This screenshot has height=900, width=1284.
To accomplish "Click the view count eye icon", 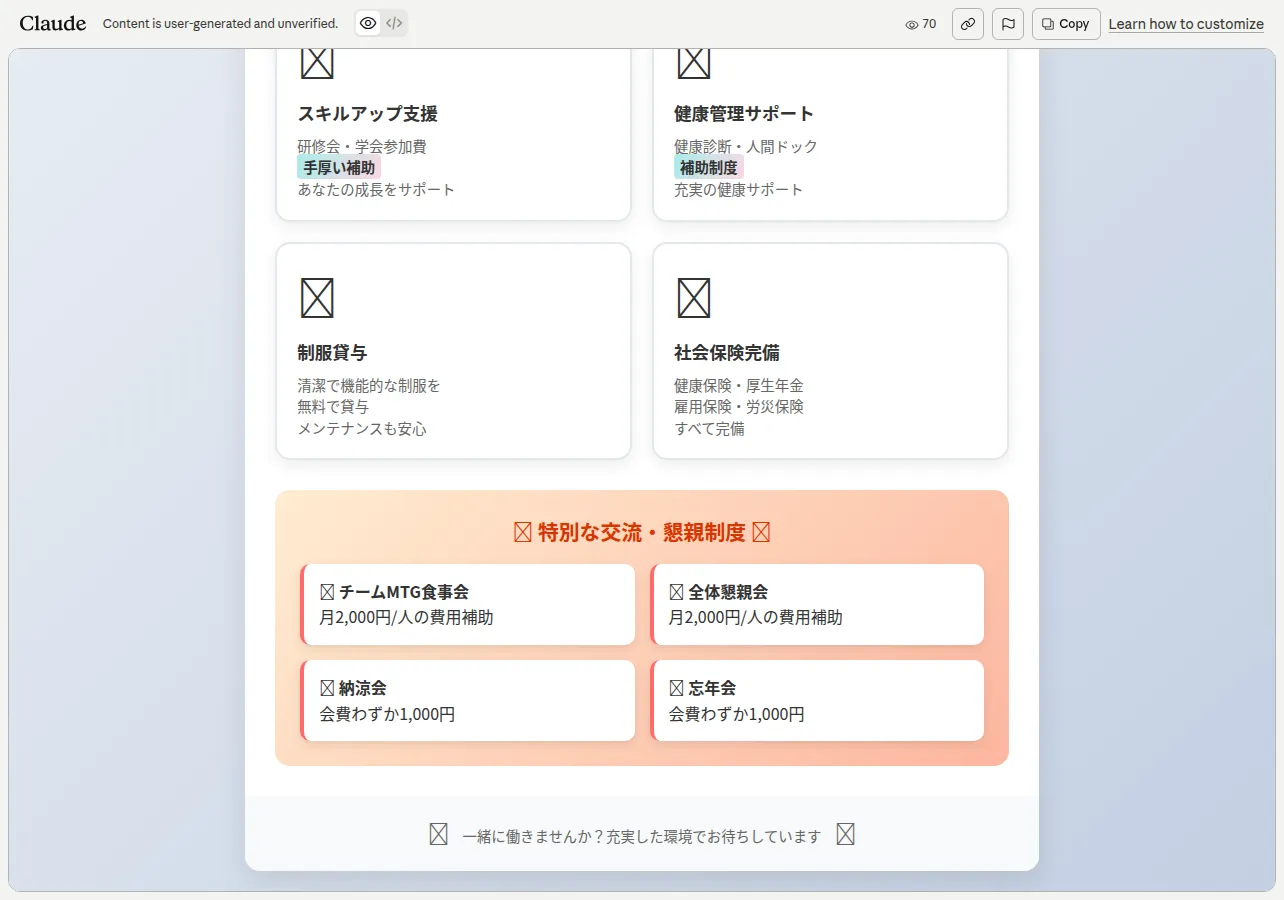I will (911, 24).
